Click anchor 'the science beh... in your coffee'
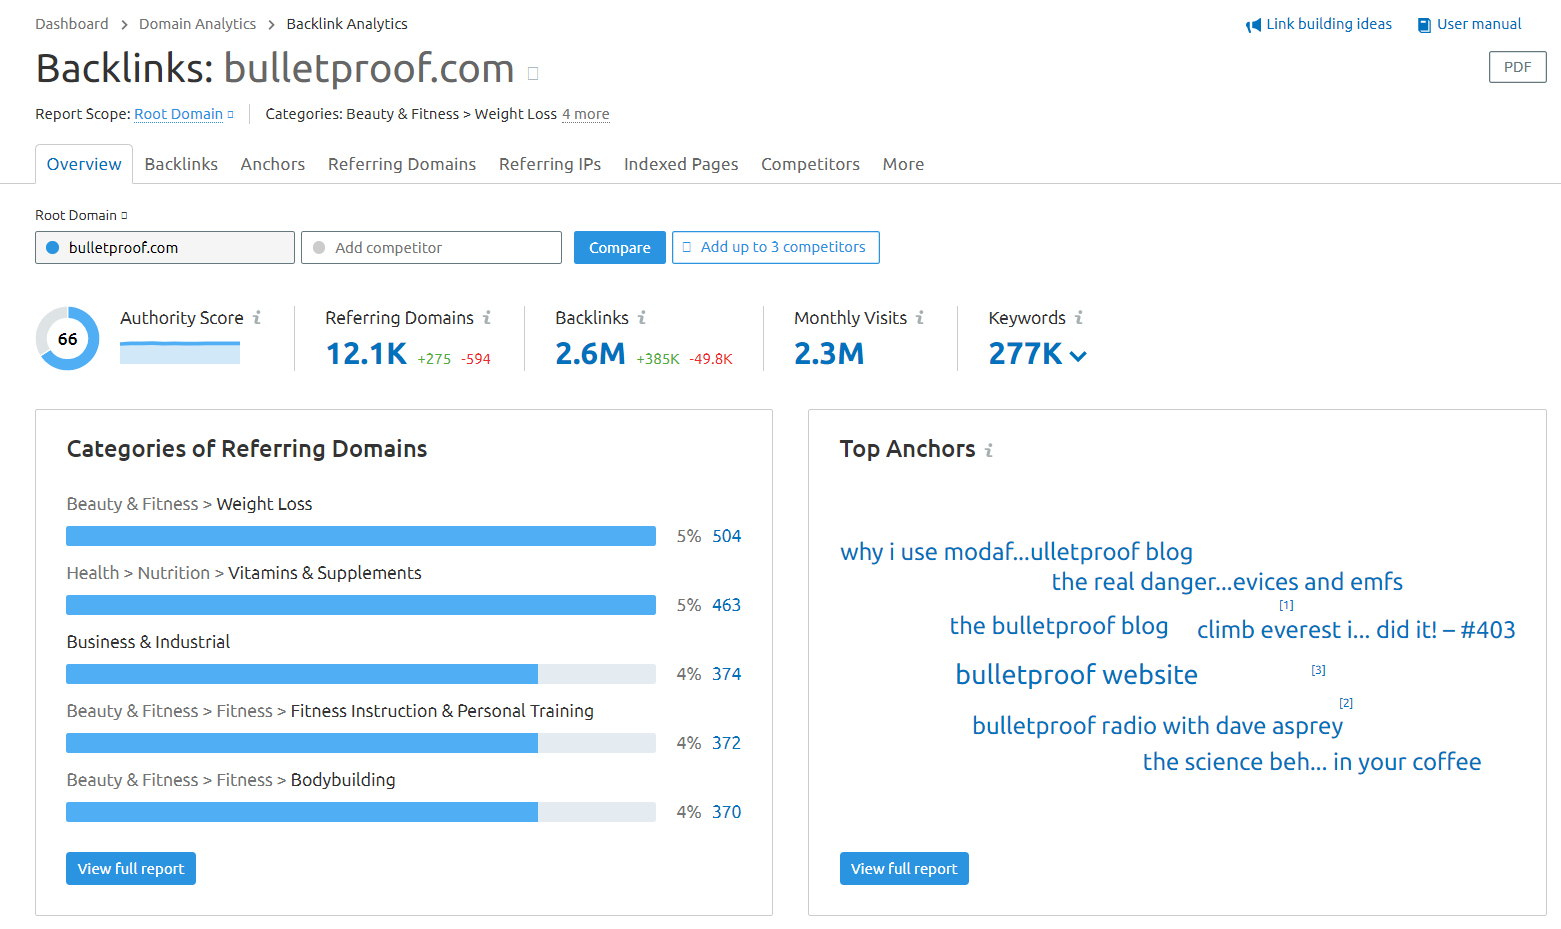The width and height of the screenshot is (1561, 929). 1312,762
